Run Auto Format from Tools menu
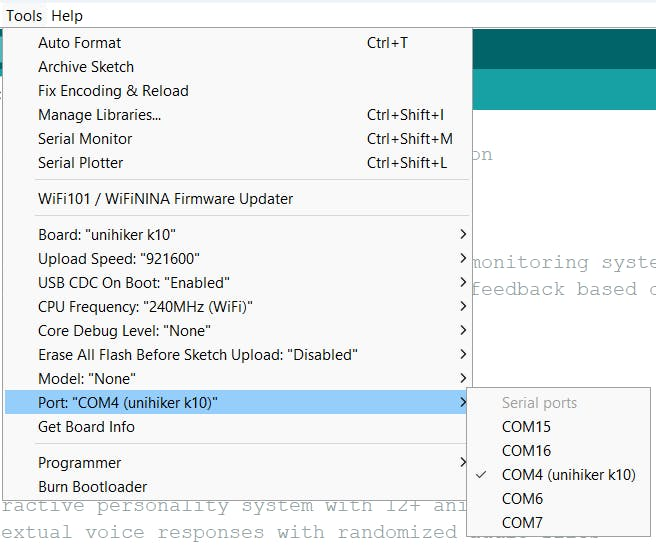 (x=237, y=43)
